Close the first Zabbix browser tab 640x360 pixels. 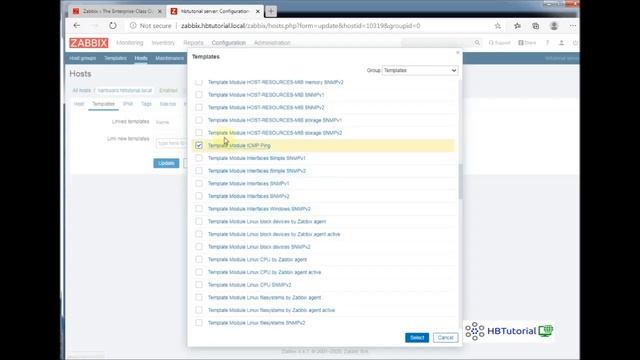tap(160, 11)
